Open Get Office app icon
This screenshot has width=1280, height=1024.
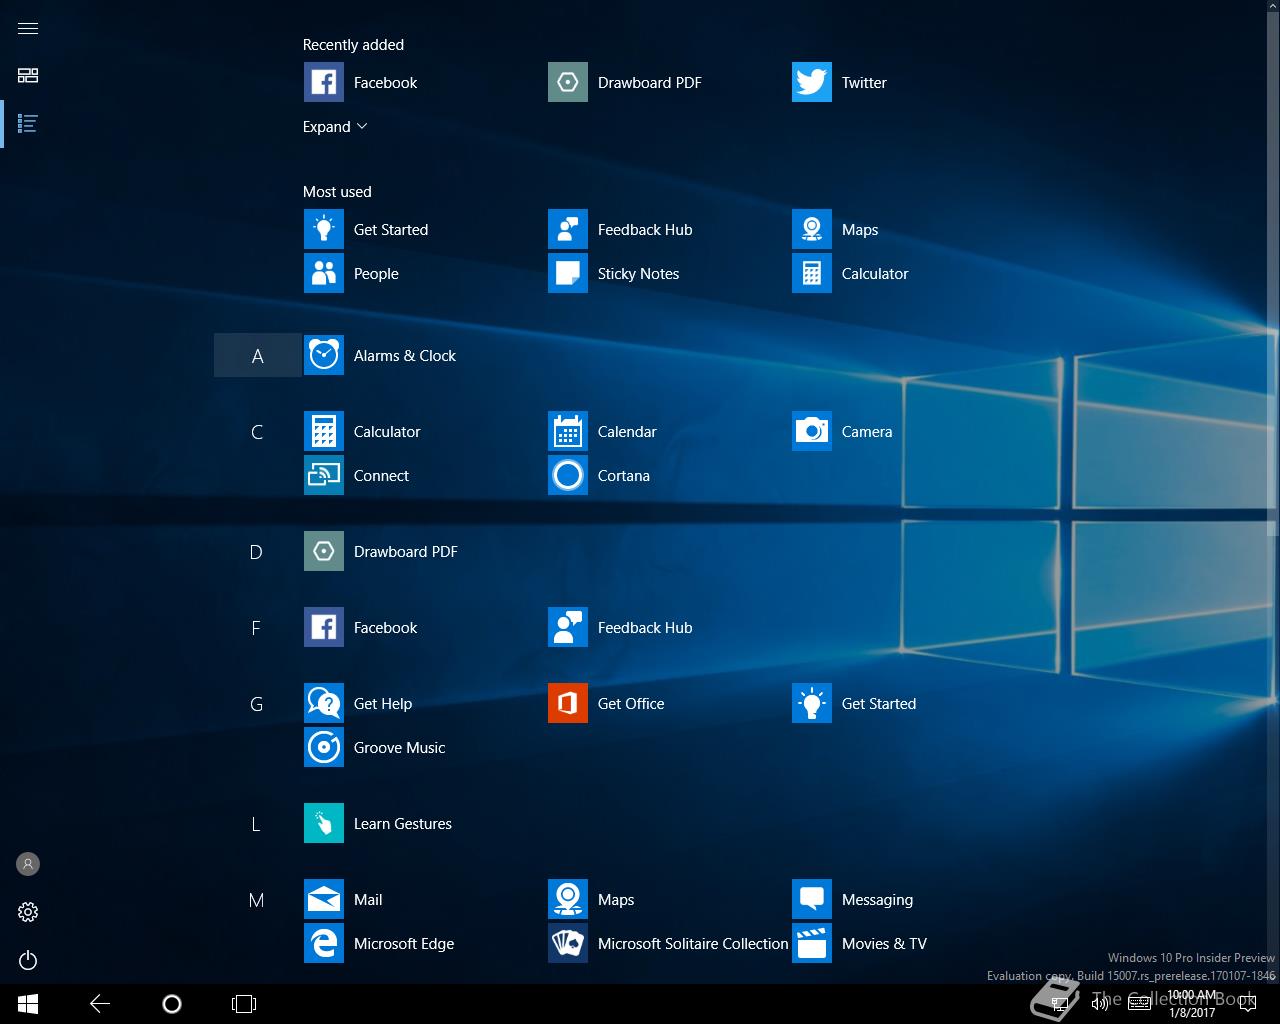tap(568, 703)
